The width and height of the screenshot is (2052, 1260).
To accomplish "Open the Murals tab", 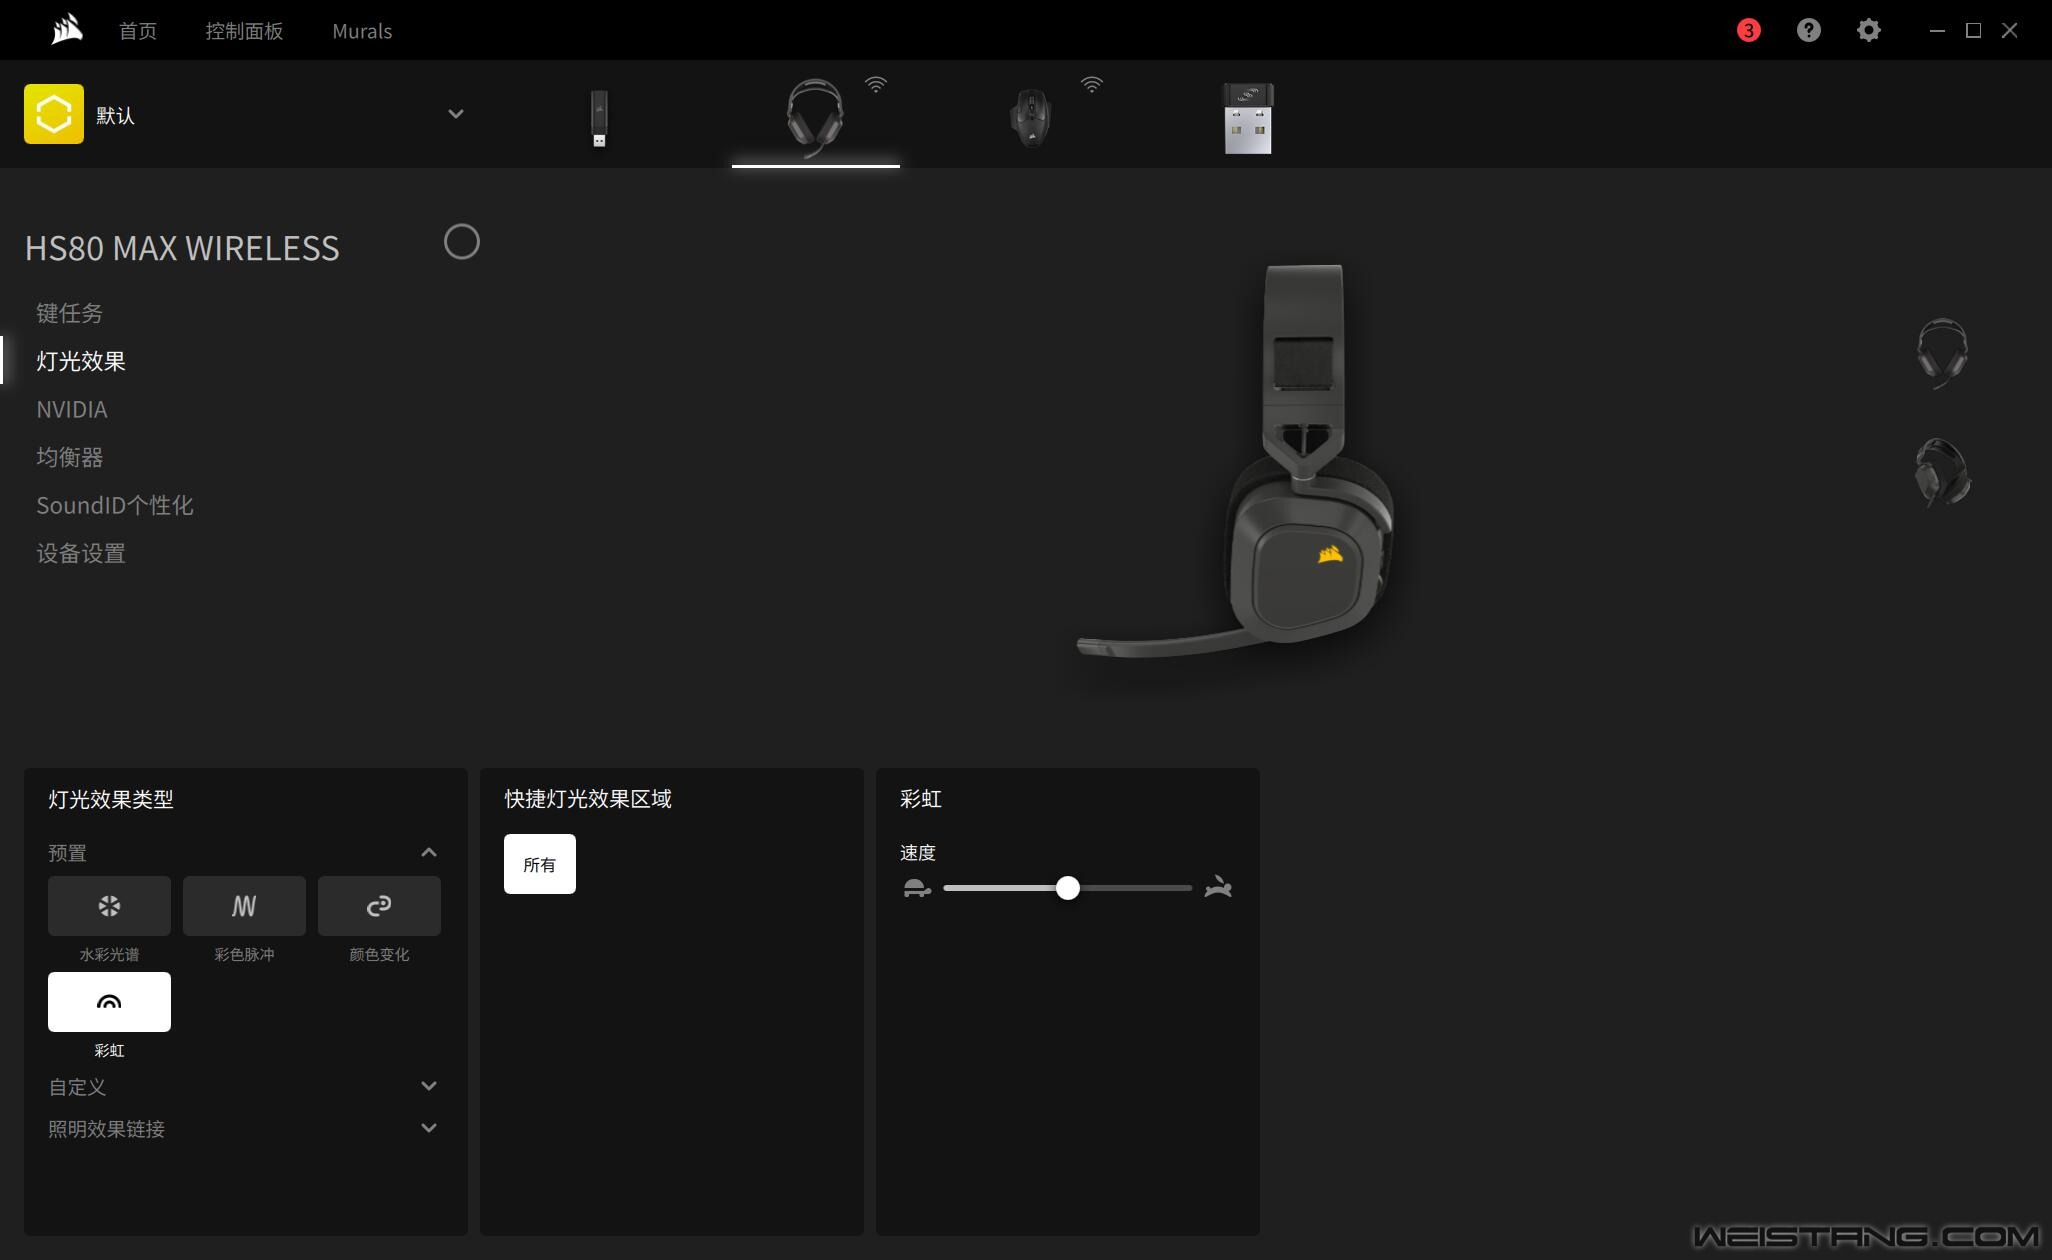I will [362, 31].
